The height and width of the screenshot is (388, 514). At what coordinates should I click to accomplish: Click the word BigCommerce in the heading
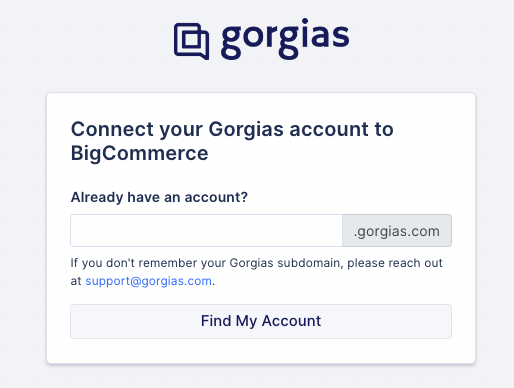pos(140,154)
